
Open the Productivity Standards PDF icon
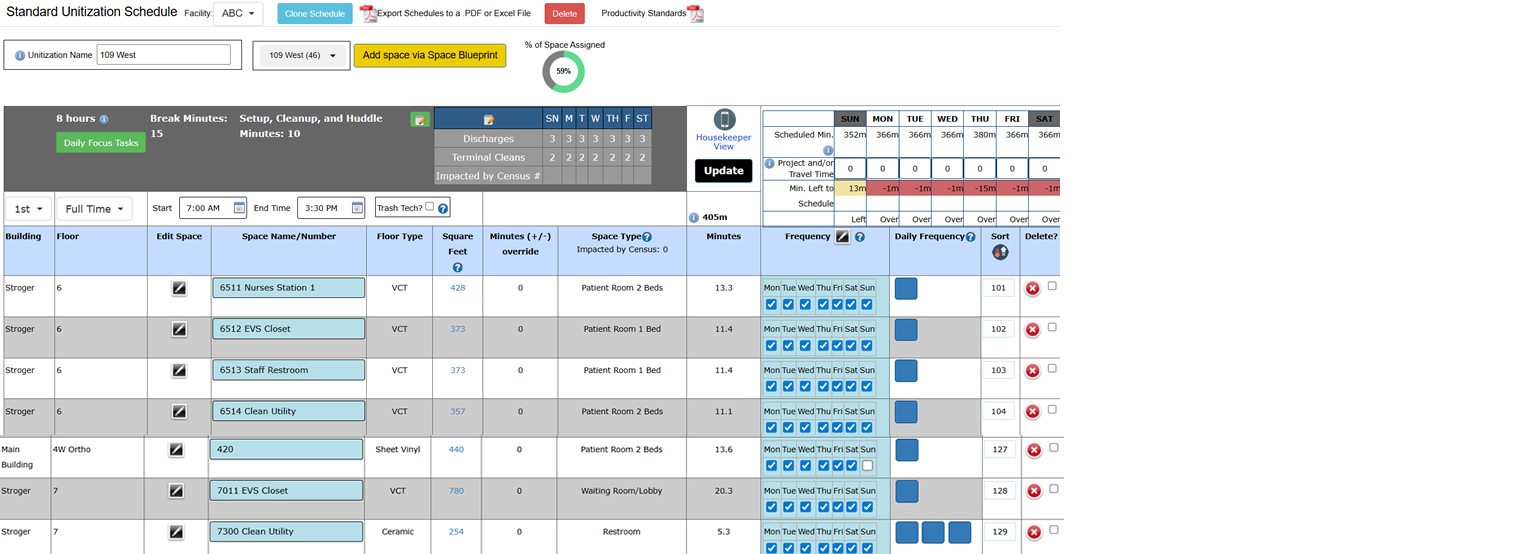pyautogui.click(x=695, y=14)
